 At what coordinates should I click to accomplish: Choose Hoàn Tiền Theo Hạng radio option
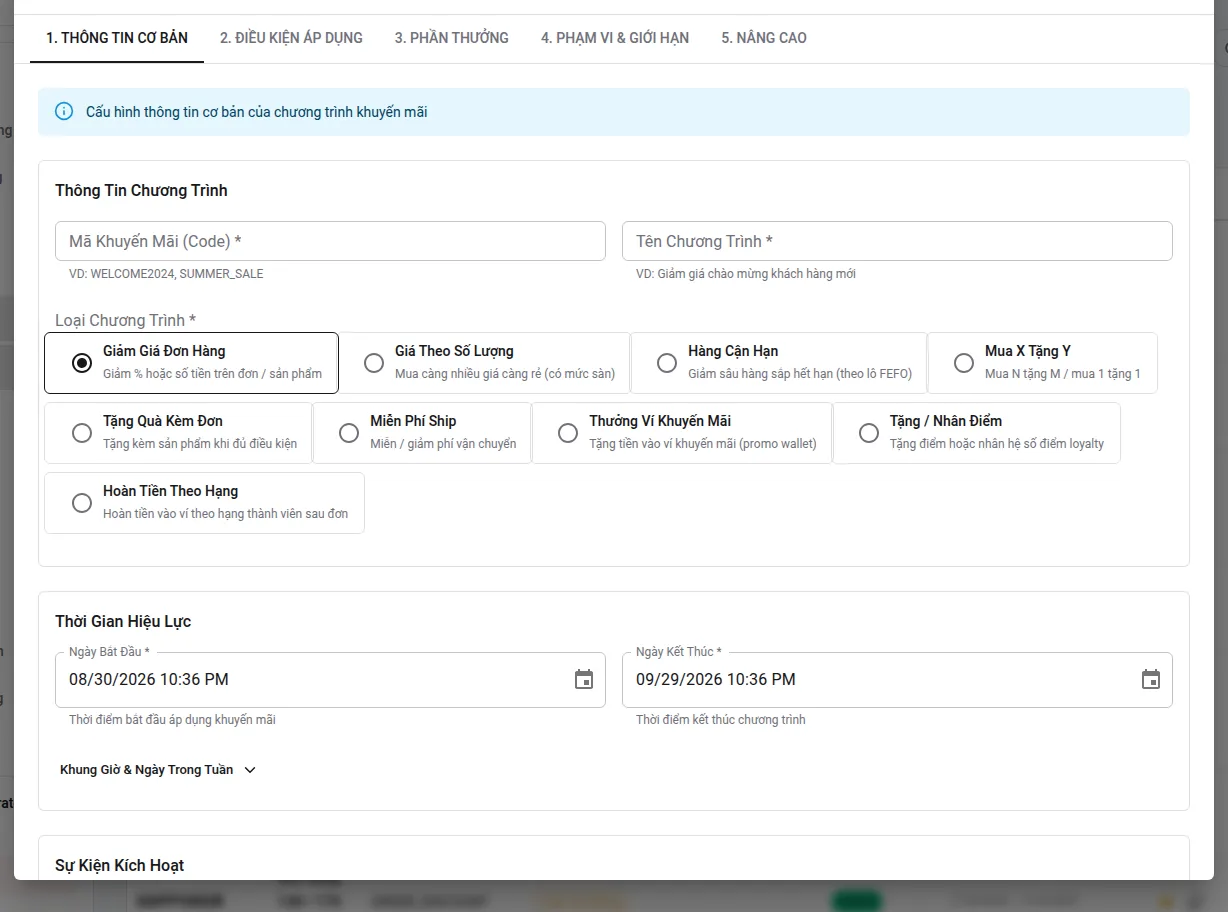(82, 503)
